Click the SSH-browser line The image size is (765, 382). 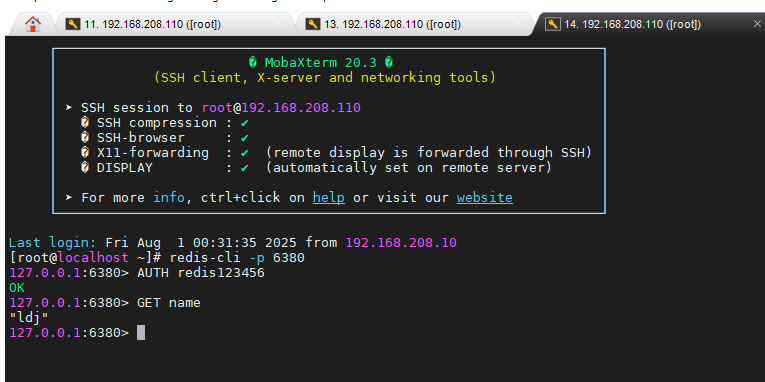165,138
